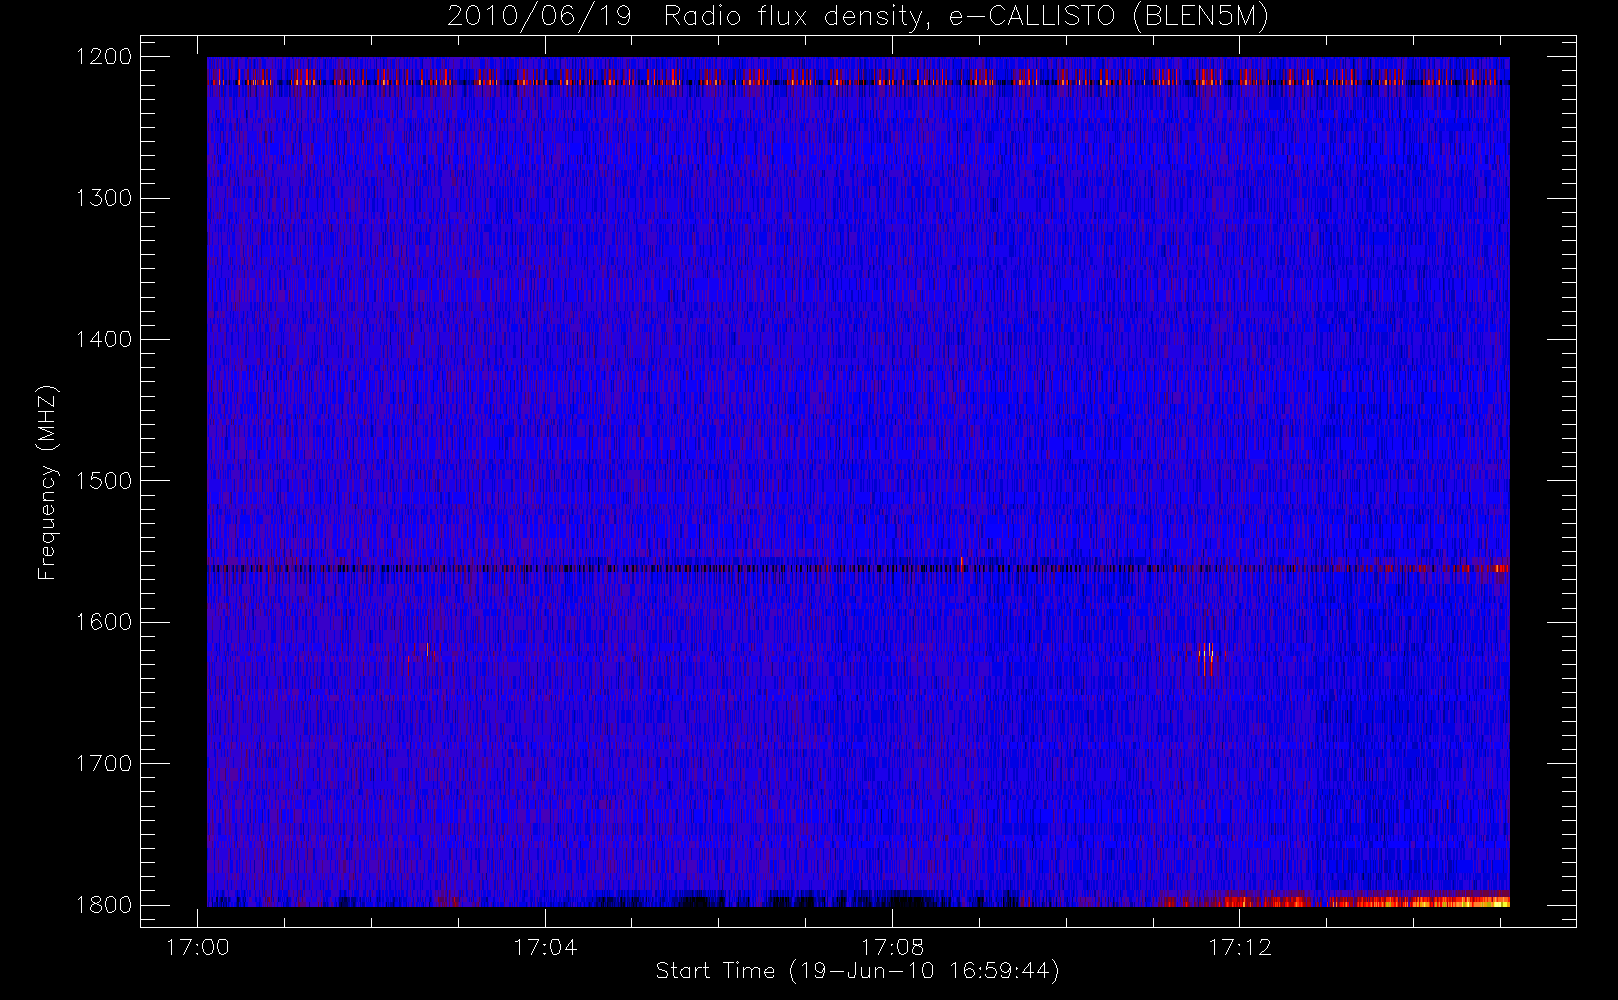Click the bright burst near 1620 MHz after 17:11
The image size is (1618, 1000).
tap(1207, 658)
